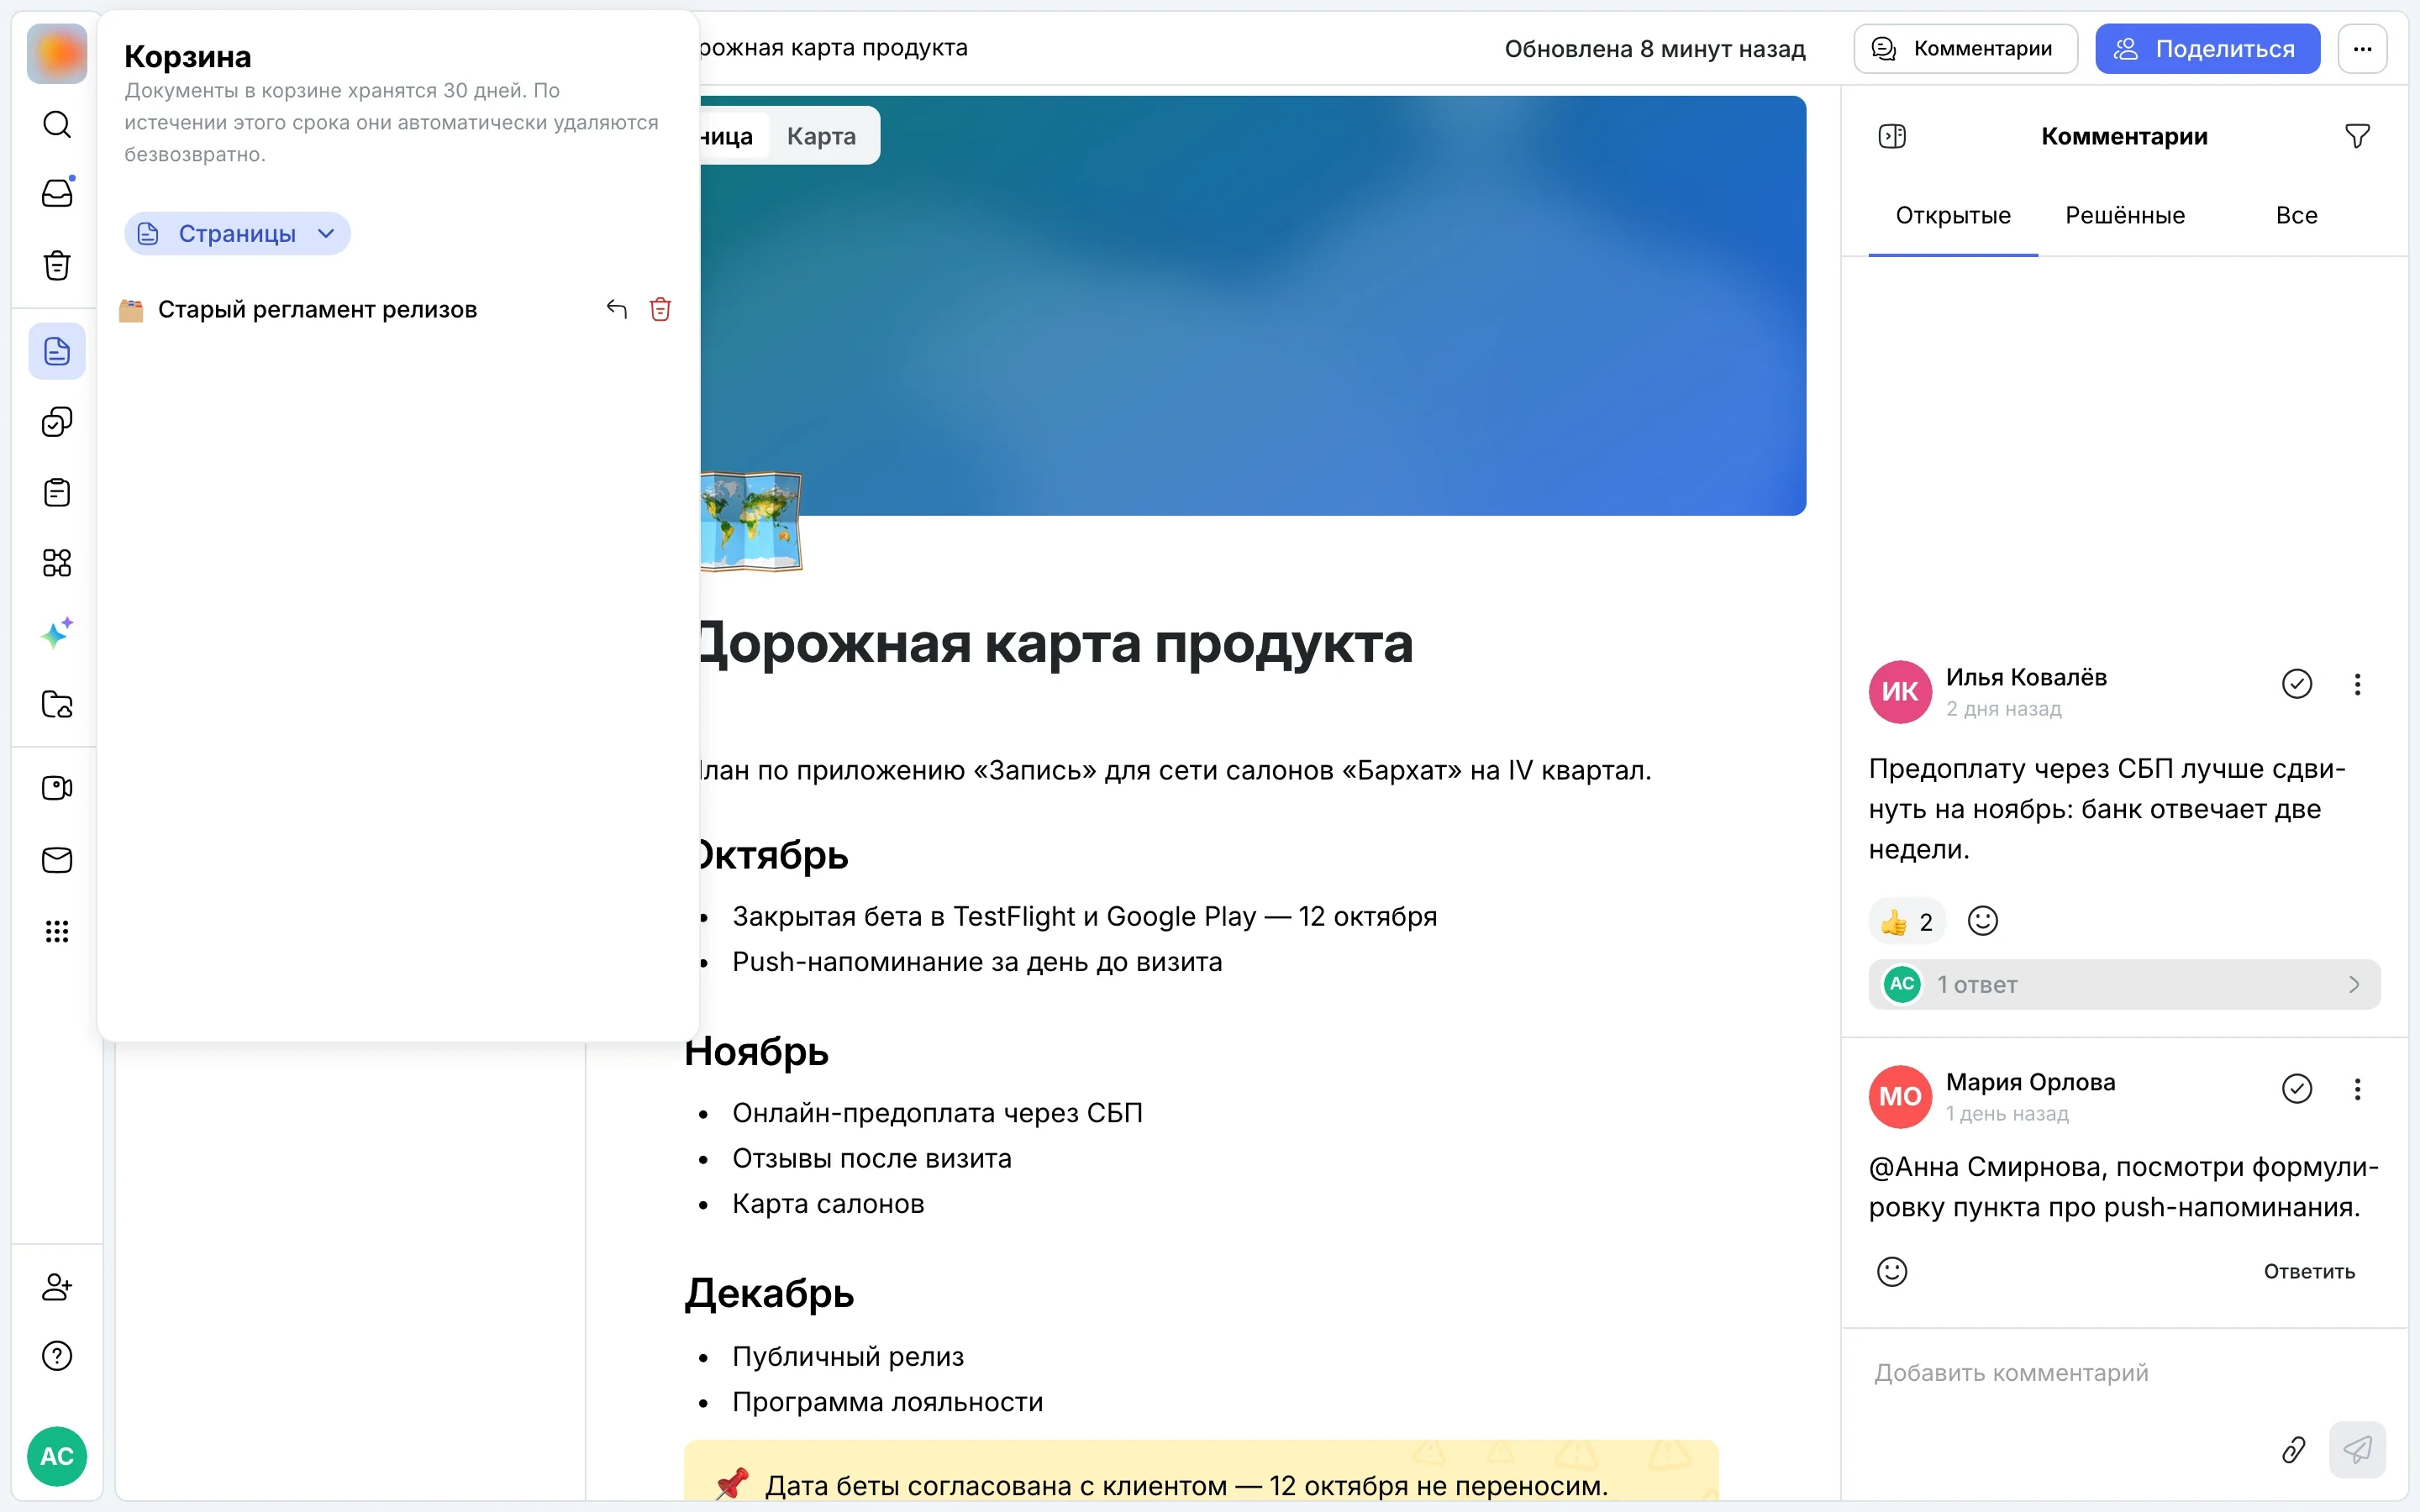This screenshot has height=1512, width=2420.
Task: Open the nine-dot apps menu icon
Action: [57, 932]
